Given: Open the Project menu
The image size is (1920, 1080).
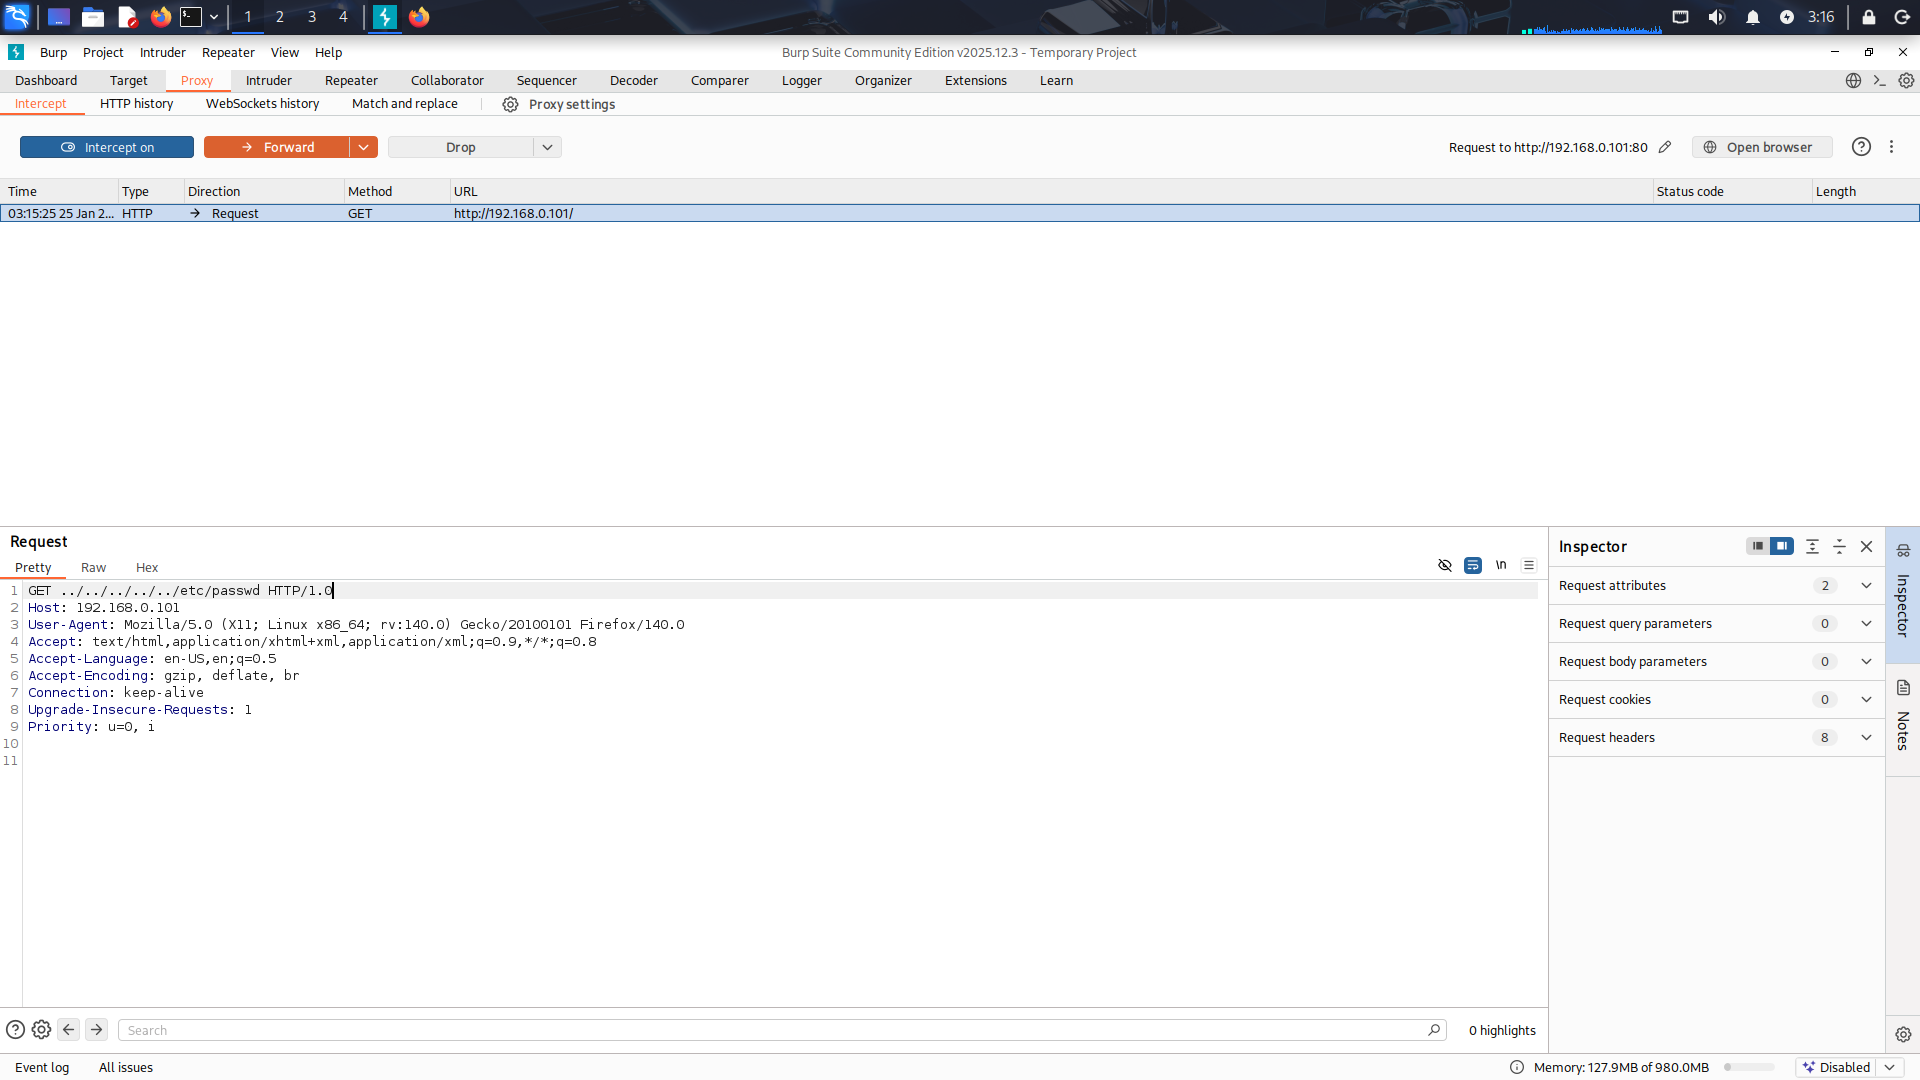Looking at the screenshot, I should (x=103, y=53).
